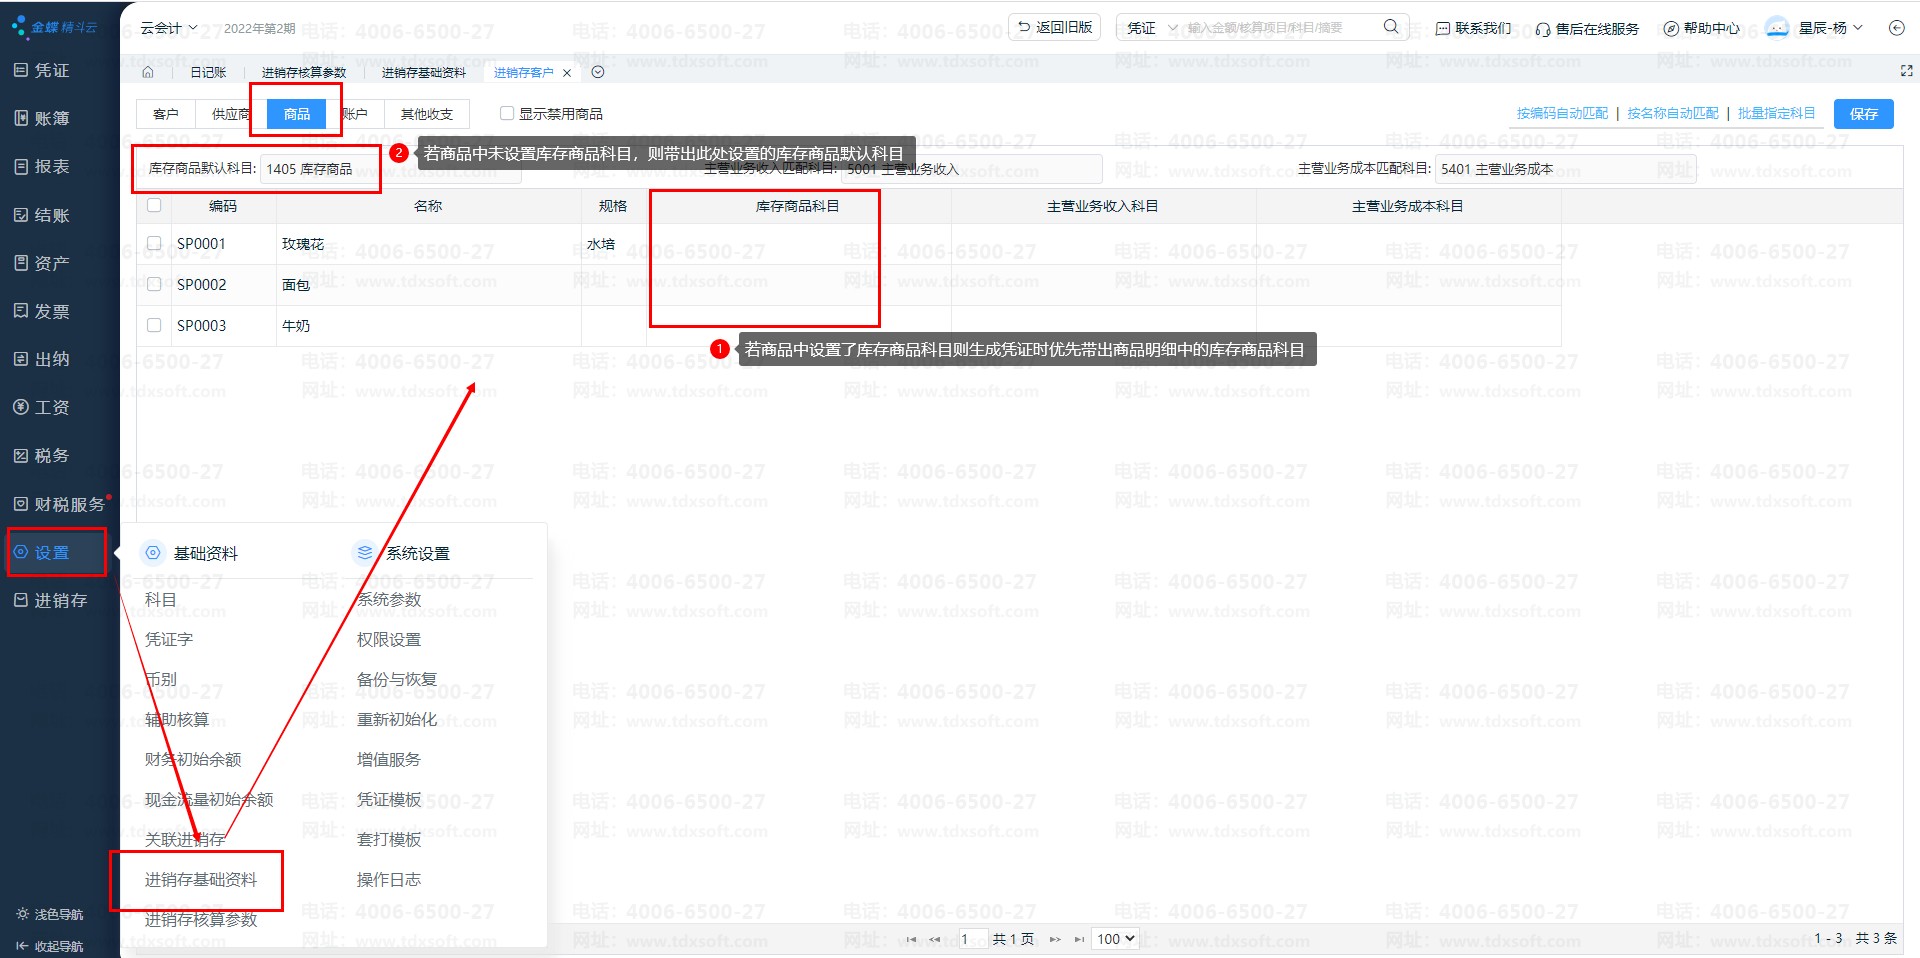Image resolution: width=1920 pixels, height=958 pixels.
Task: Click the 按编码自动匹配 link
Action: click(x=1562, y=113)
